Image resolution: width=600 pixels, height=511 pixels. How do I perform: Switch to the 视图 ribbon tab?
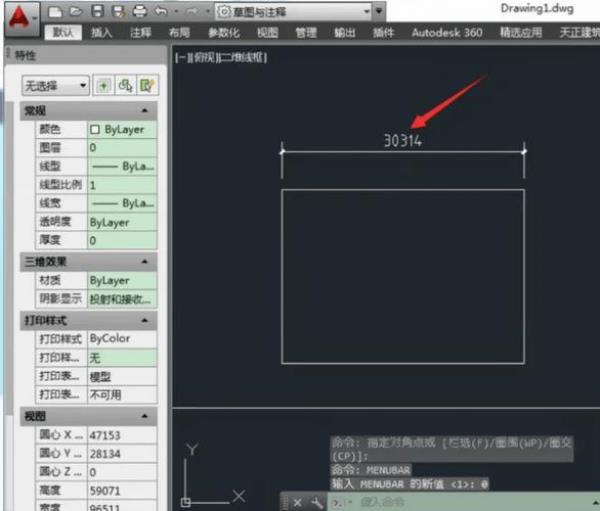pos(267,33)
